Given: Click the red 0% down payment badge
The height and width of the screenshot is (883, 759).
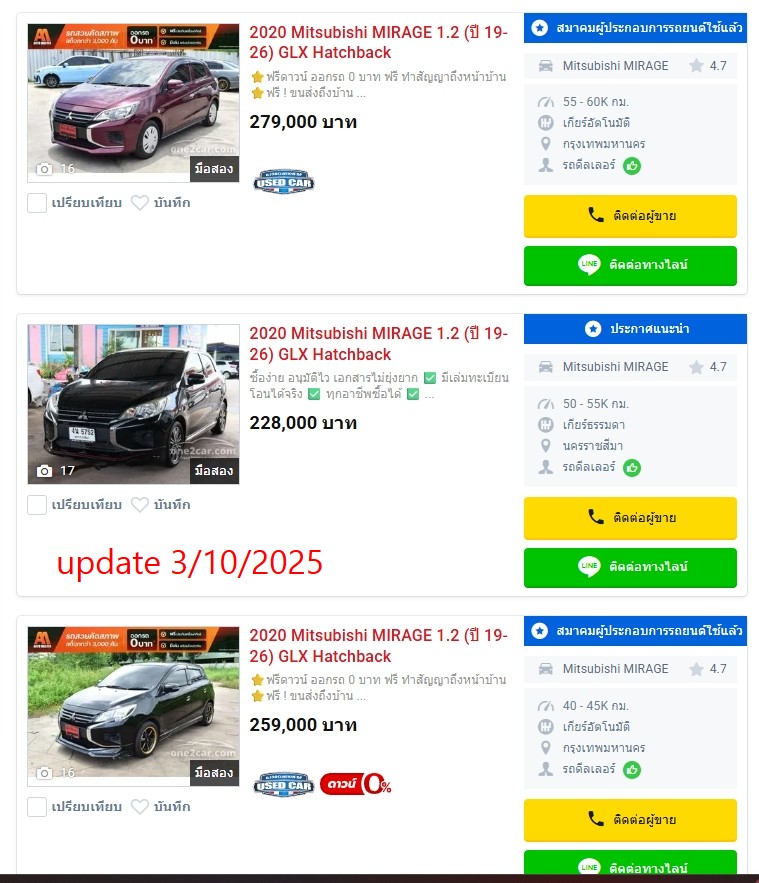Looking at the screenshot, I should click(x=355, y=784).
